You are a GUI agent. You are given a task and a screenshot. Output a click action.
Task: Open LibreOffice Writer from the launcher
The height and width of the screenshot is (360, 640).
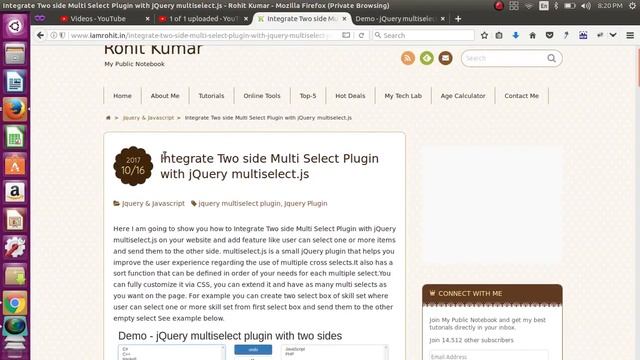[15, 82]
